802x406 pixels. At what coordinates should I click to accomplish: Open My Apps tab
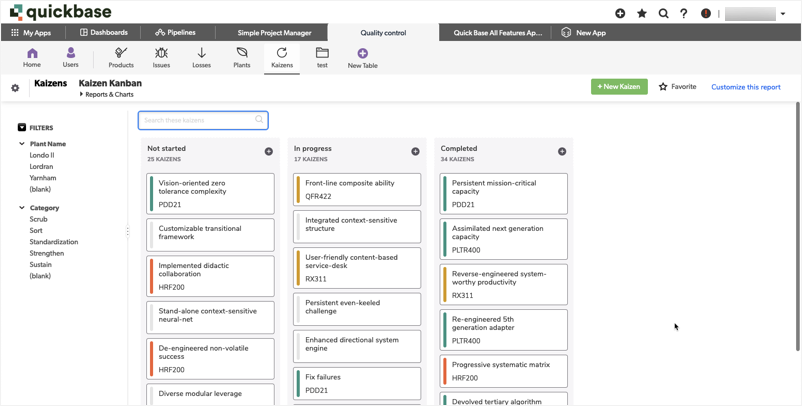coord(32,32)
